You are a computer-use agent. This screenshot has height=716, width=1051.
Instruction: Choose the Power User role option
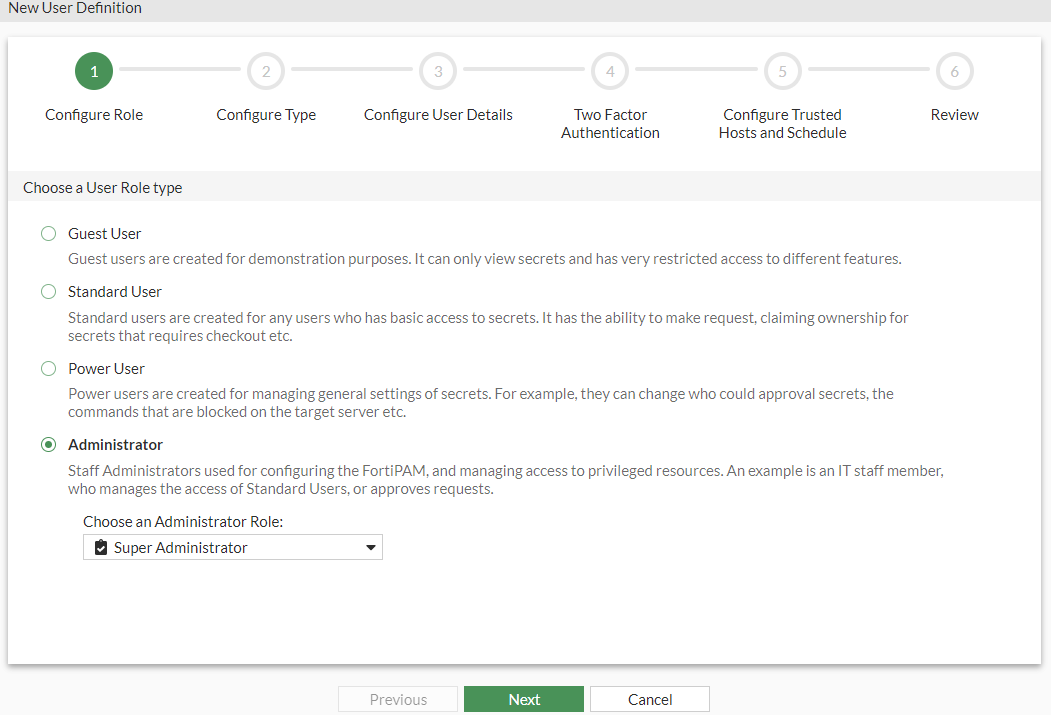tap(48, 368)
